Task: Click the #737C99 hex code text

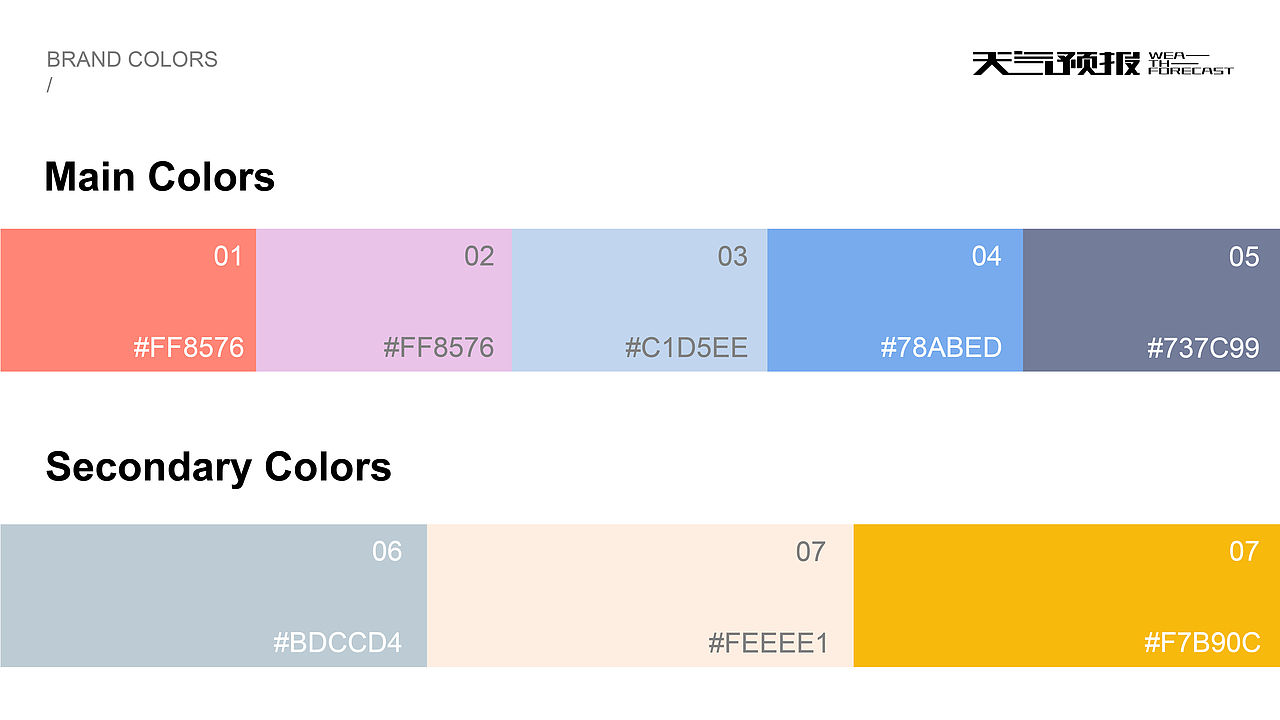Action: [x=1203, y=348]
